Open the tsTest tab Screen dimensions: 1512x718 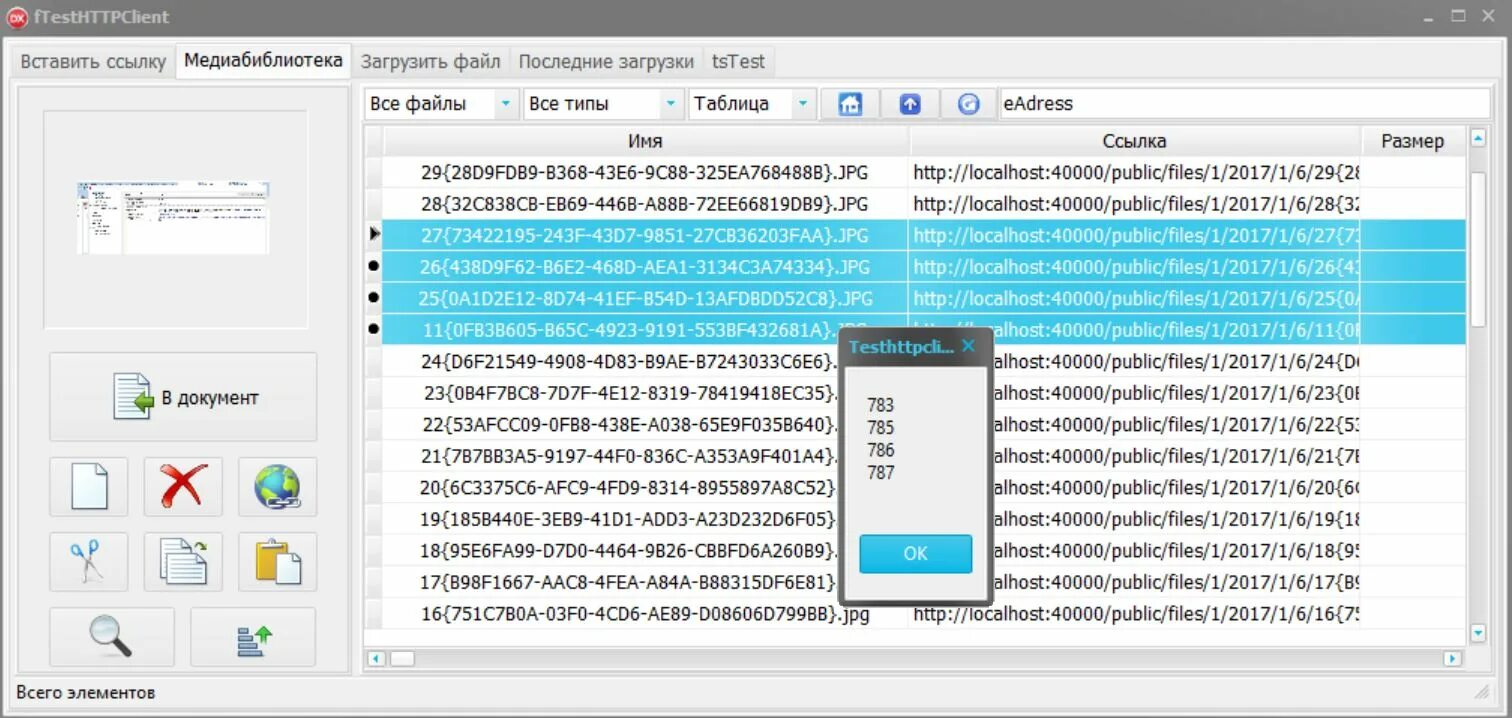pyautogui.click(x=739, y=61)
